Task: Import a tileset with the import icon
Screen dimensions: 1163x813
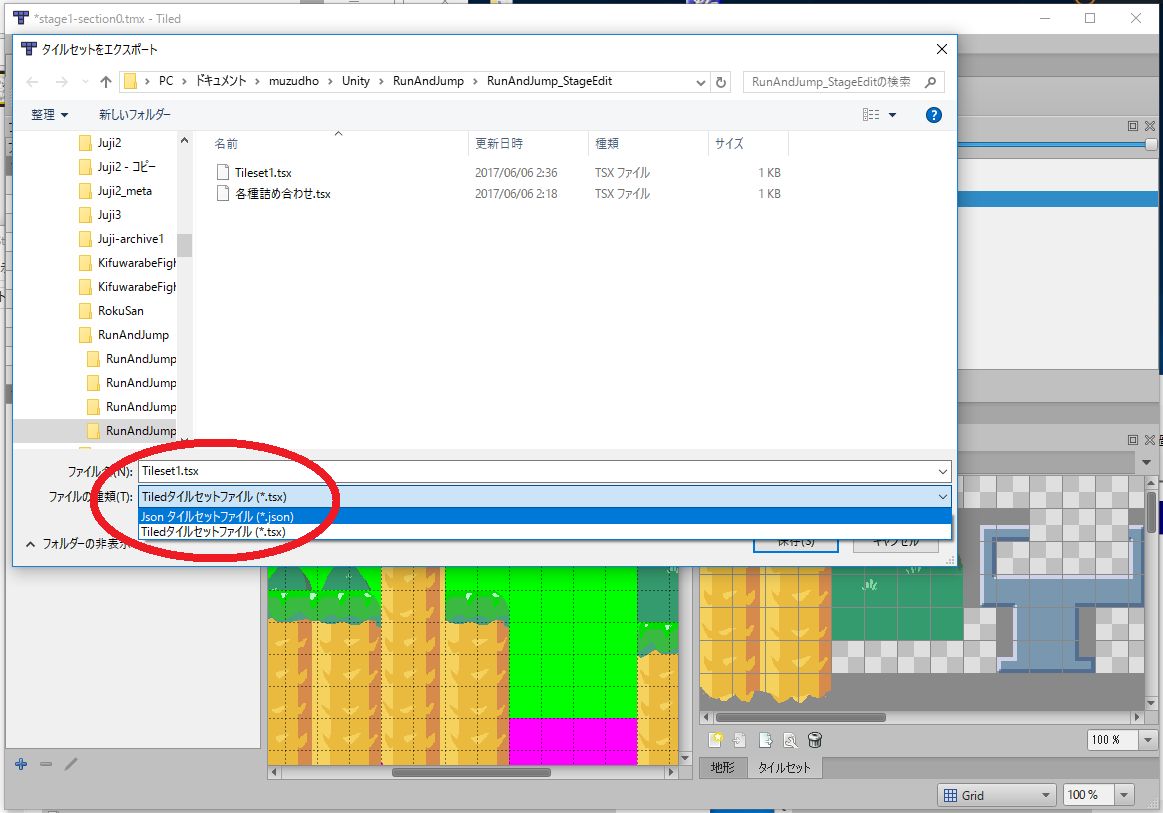Action: point(738,740)
